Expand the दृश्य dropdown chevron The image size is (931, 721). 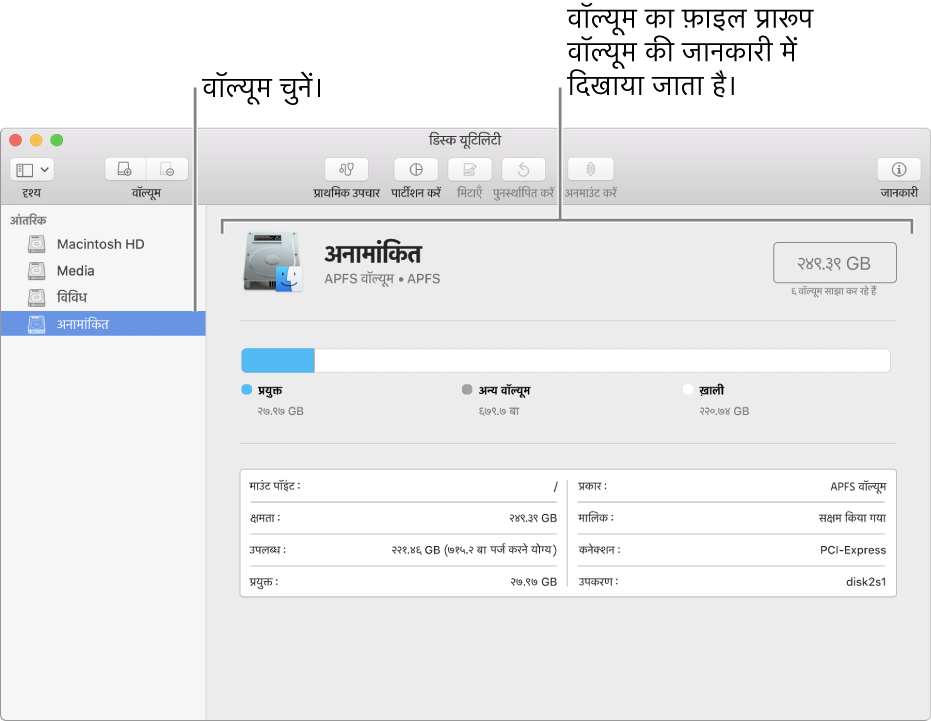(x=45, y=170)
